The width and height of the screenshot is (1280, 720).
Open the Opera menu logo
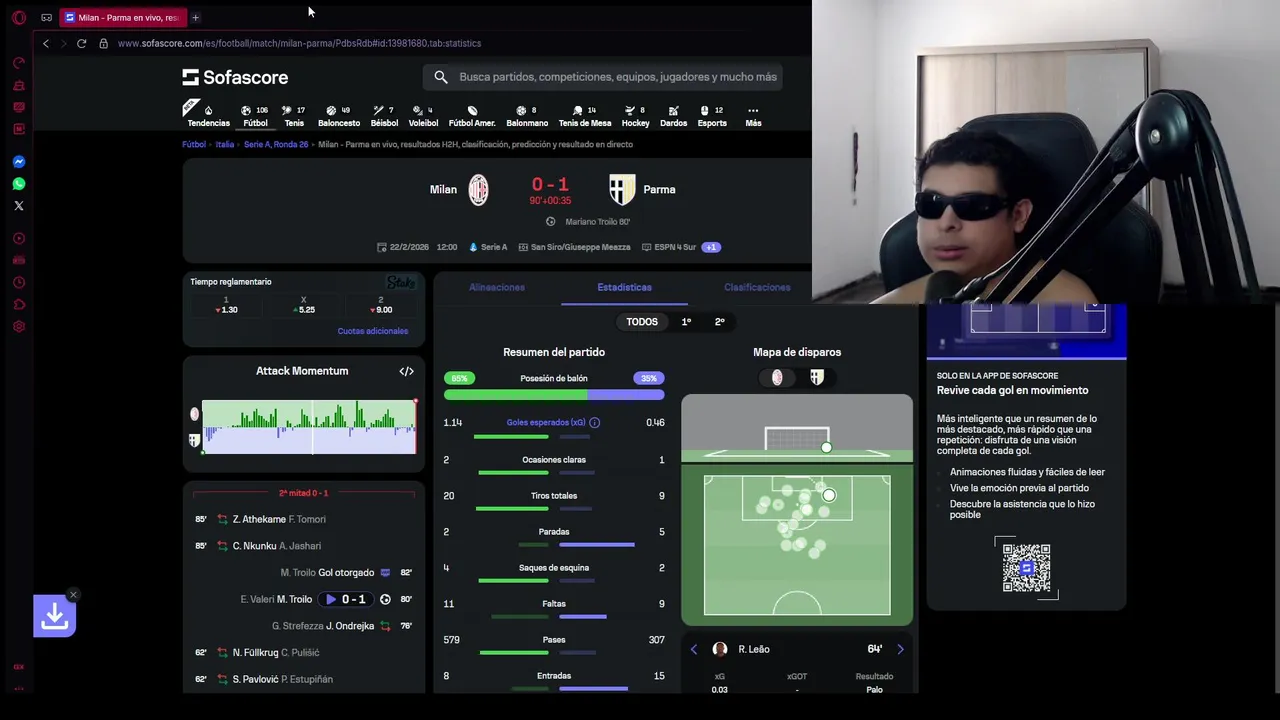(18, 17)
